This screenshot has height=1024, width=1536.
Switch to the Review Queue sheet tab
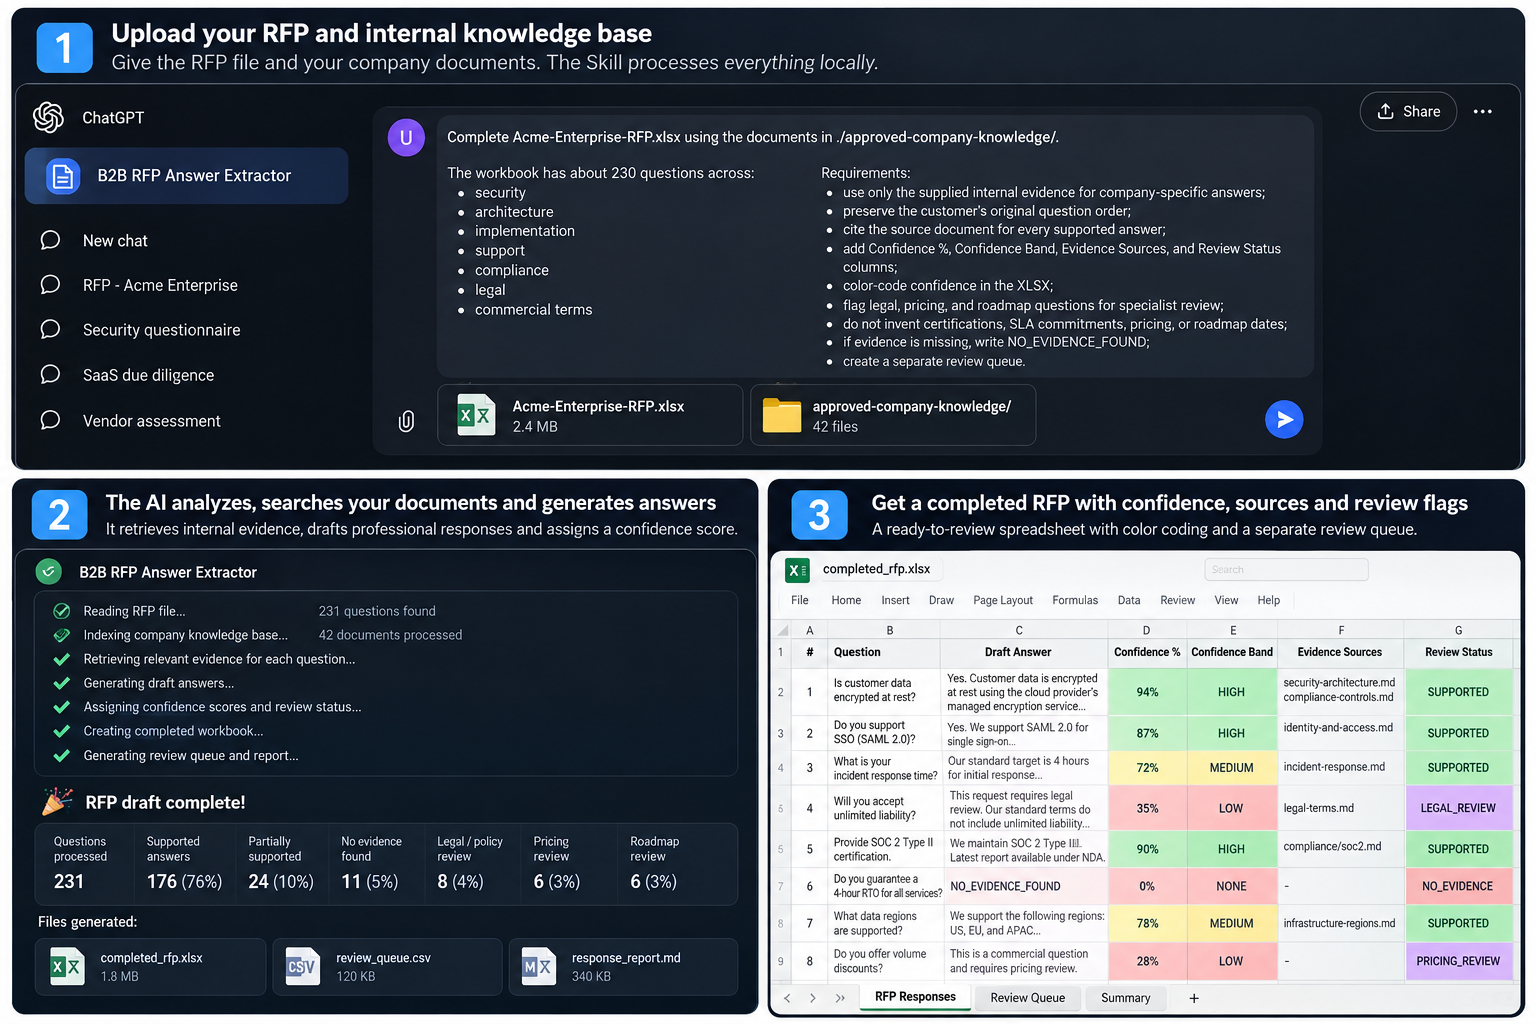coord(1027,998)
